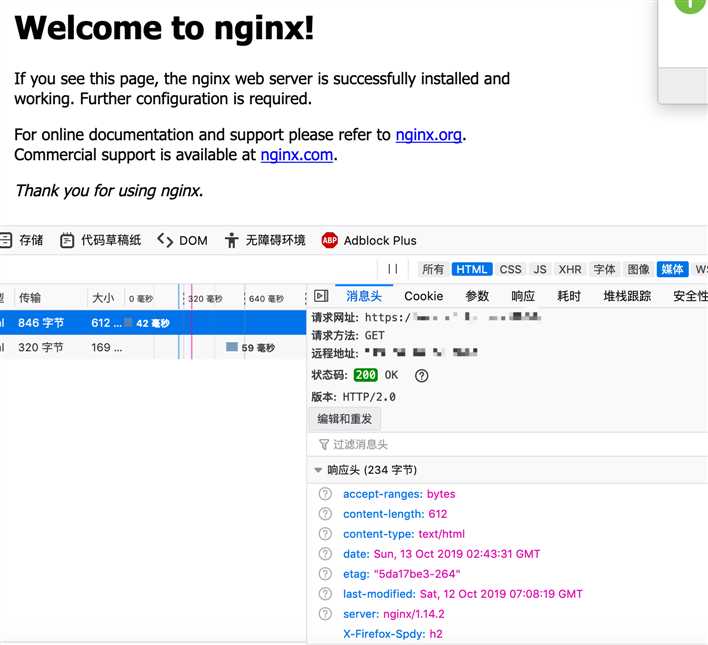The height and width of the screenshot is (645, 708).
Task: Select the X-Firefox-Spdy: h2 header line
Action: [x=393, y=634]
